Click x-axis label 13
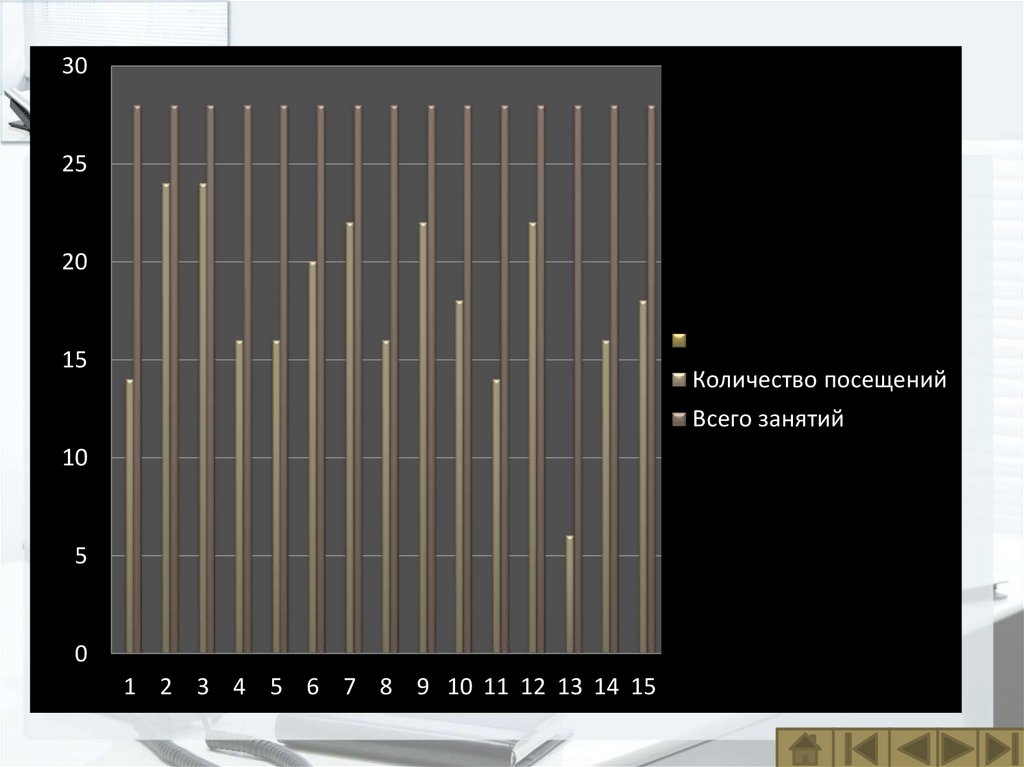Screen dimensions: 1024x767 [569, 687]
